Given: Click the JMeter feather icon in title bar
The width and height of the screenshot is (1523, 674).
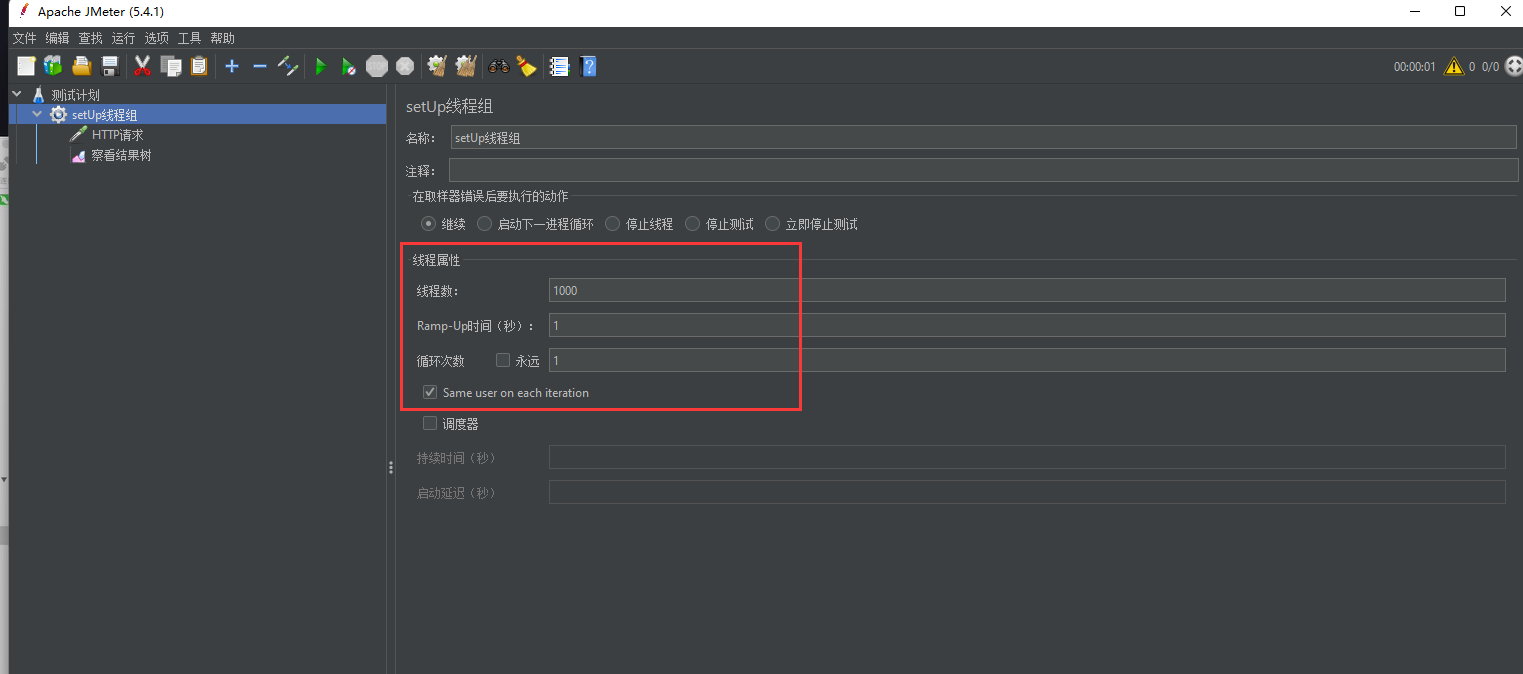Looking at the screenshot, I should coord(23,11).
